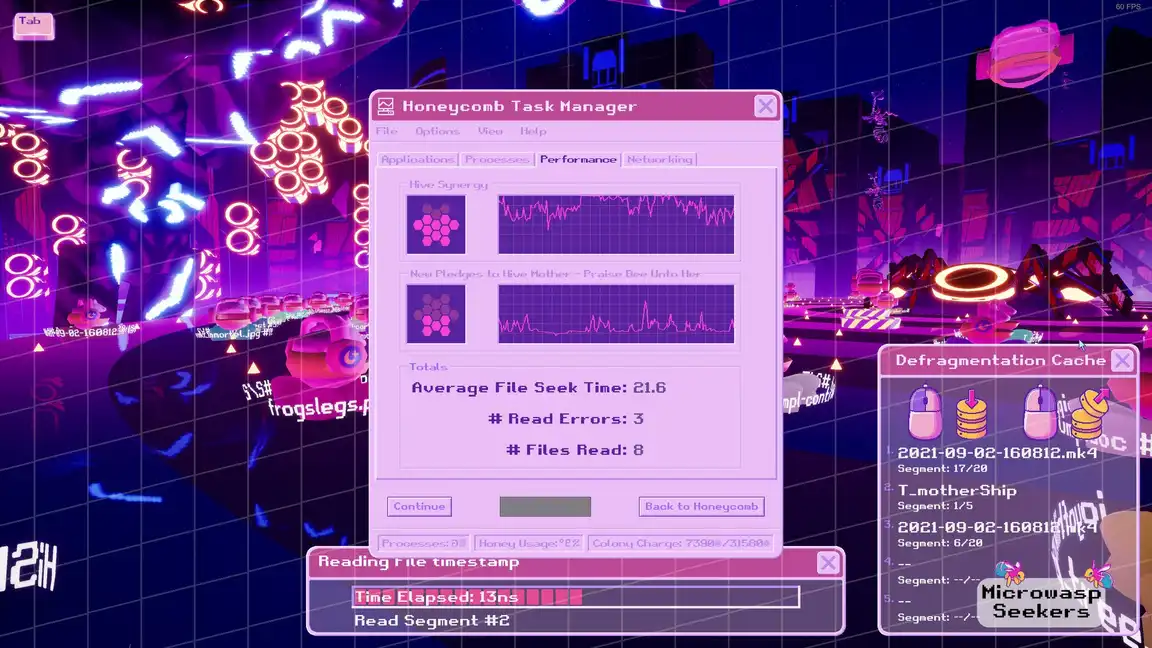Click the Hive Synergy honeycomb icon
This screenshot has width=1152, height=648.
pos(436,224)
